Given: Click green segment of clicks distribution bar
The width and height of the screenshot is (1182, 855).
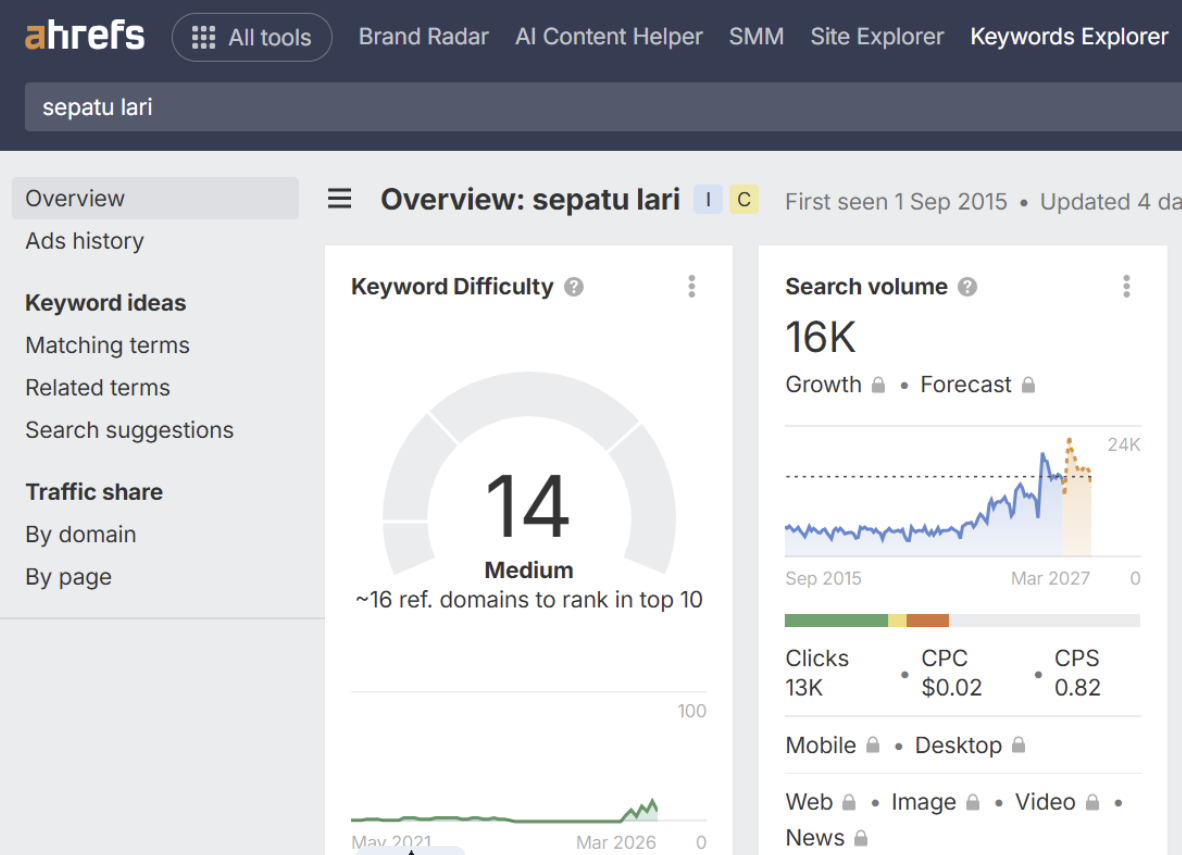Looking at the screenshot, I should tap(836, 621).
